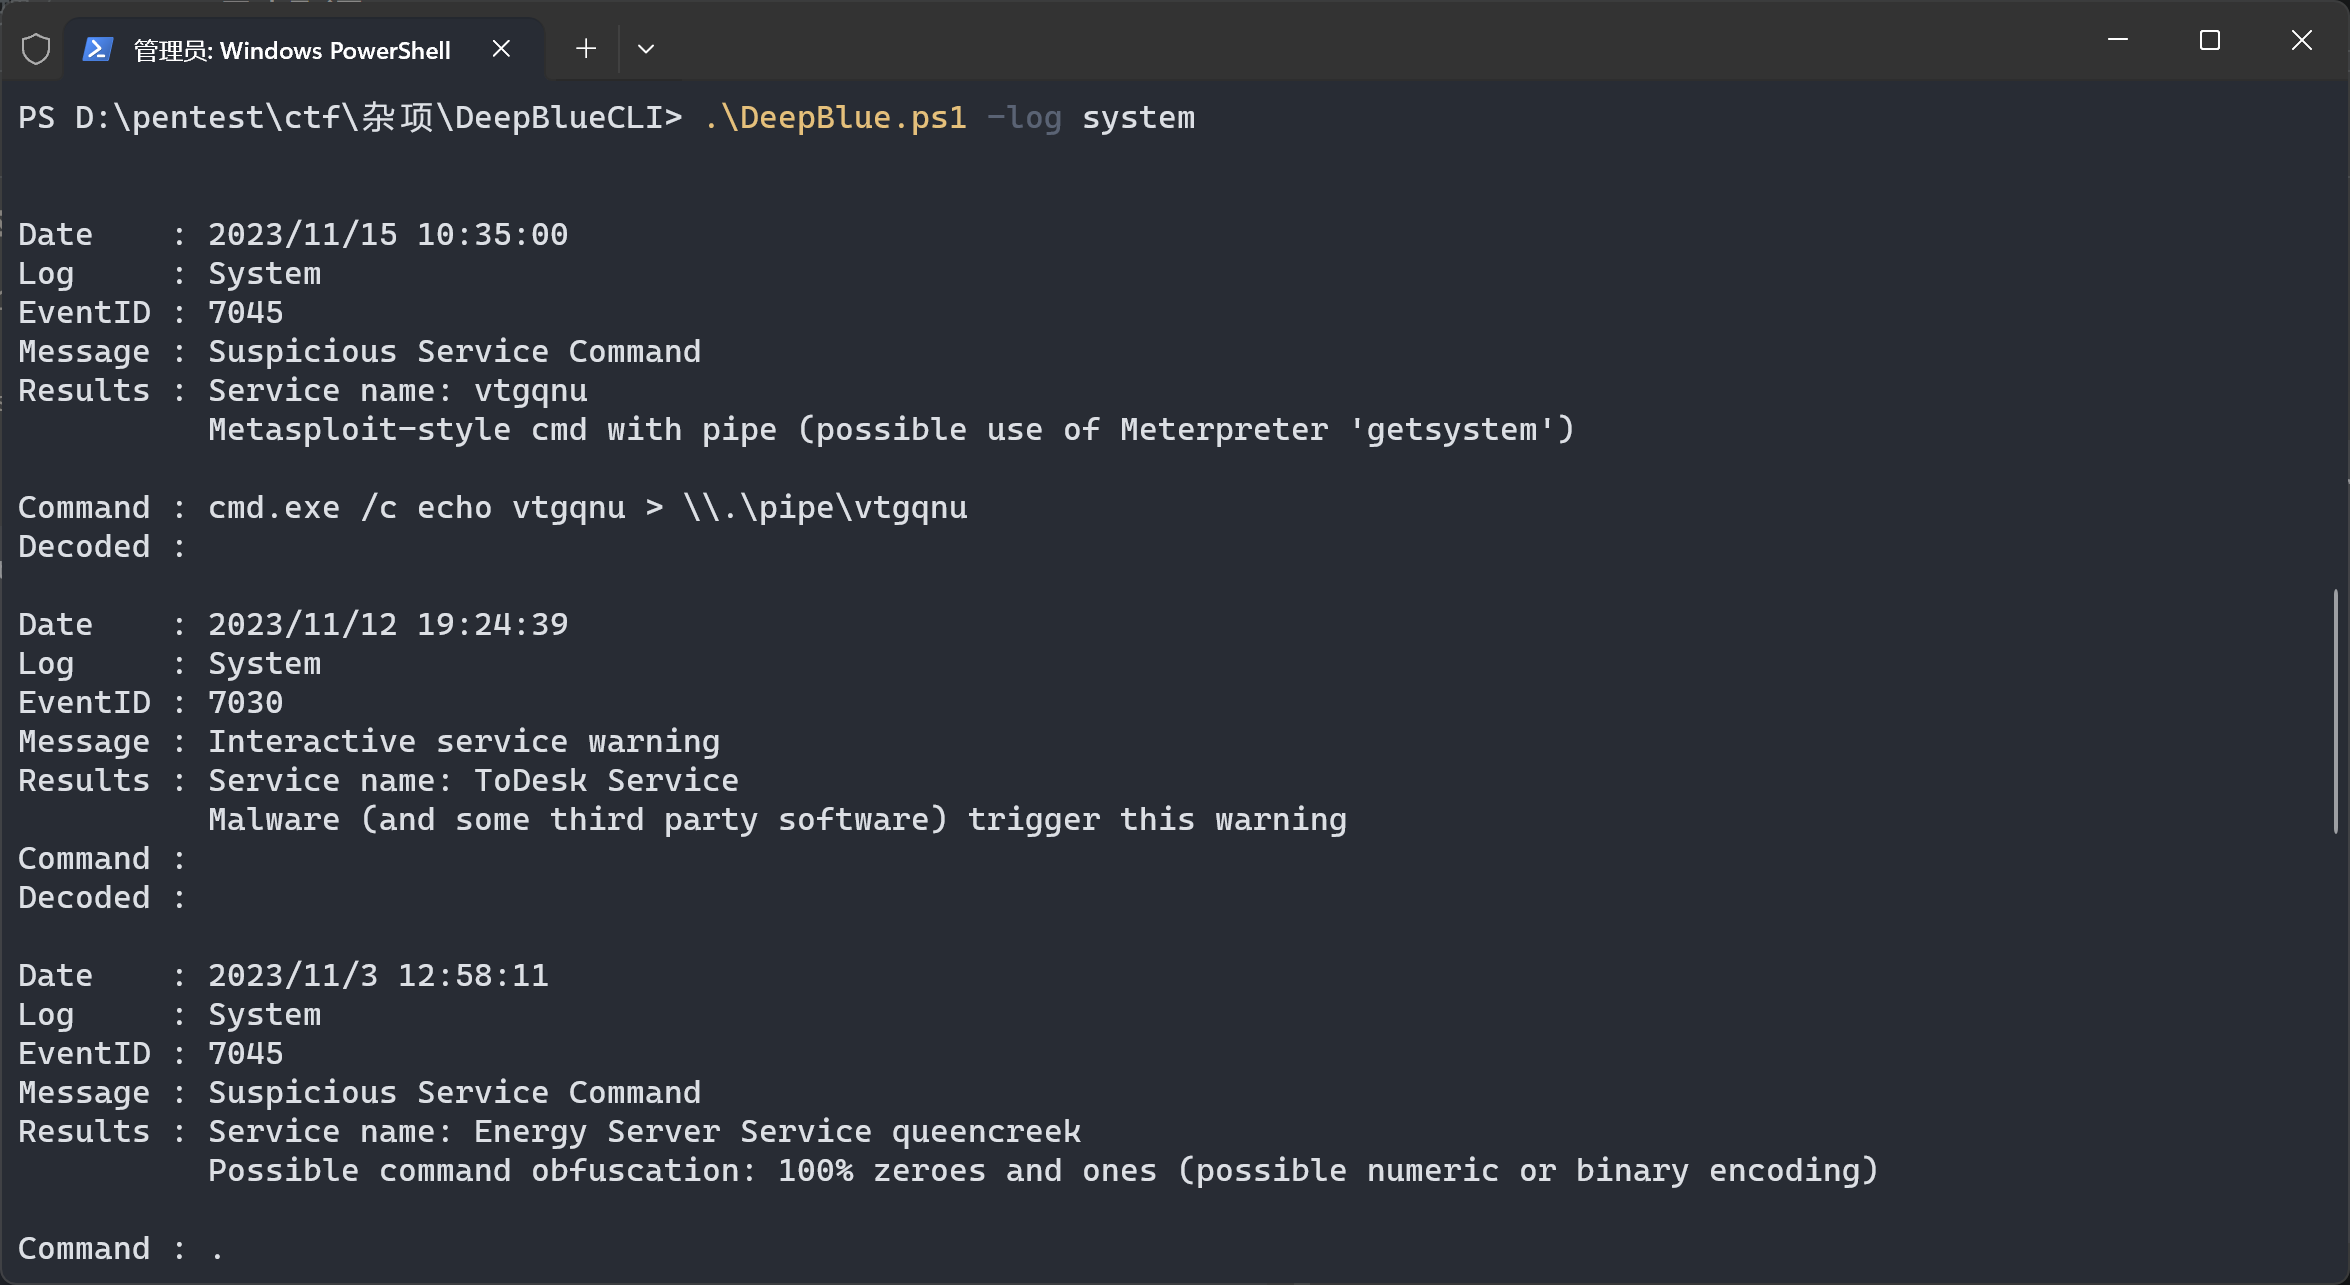
Task: Click the 'Service name: ToDesk Service' line
Action: click(x=474, y=781)
